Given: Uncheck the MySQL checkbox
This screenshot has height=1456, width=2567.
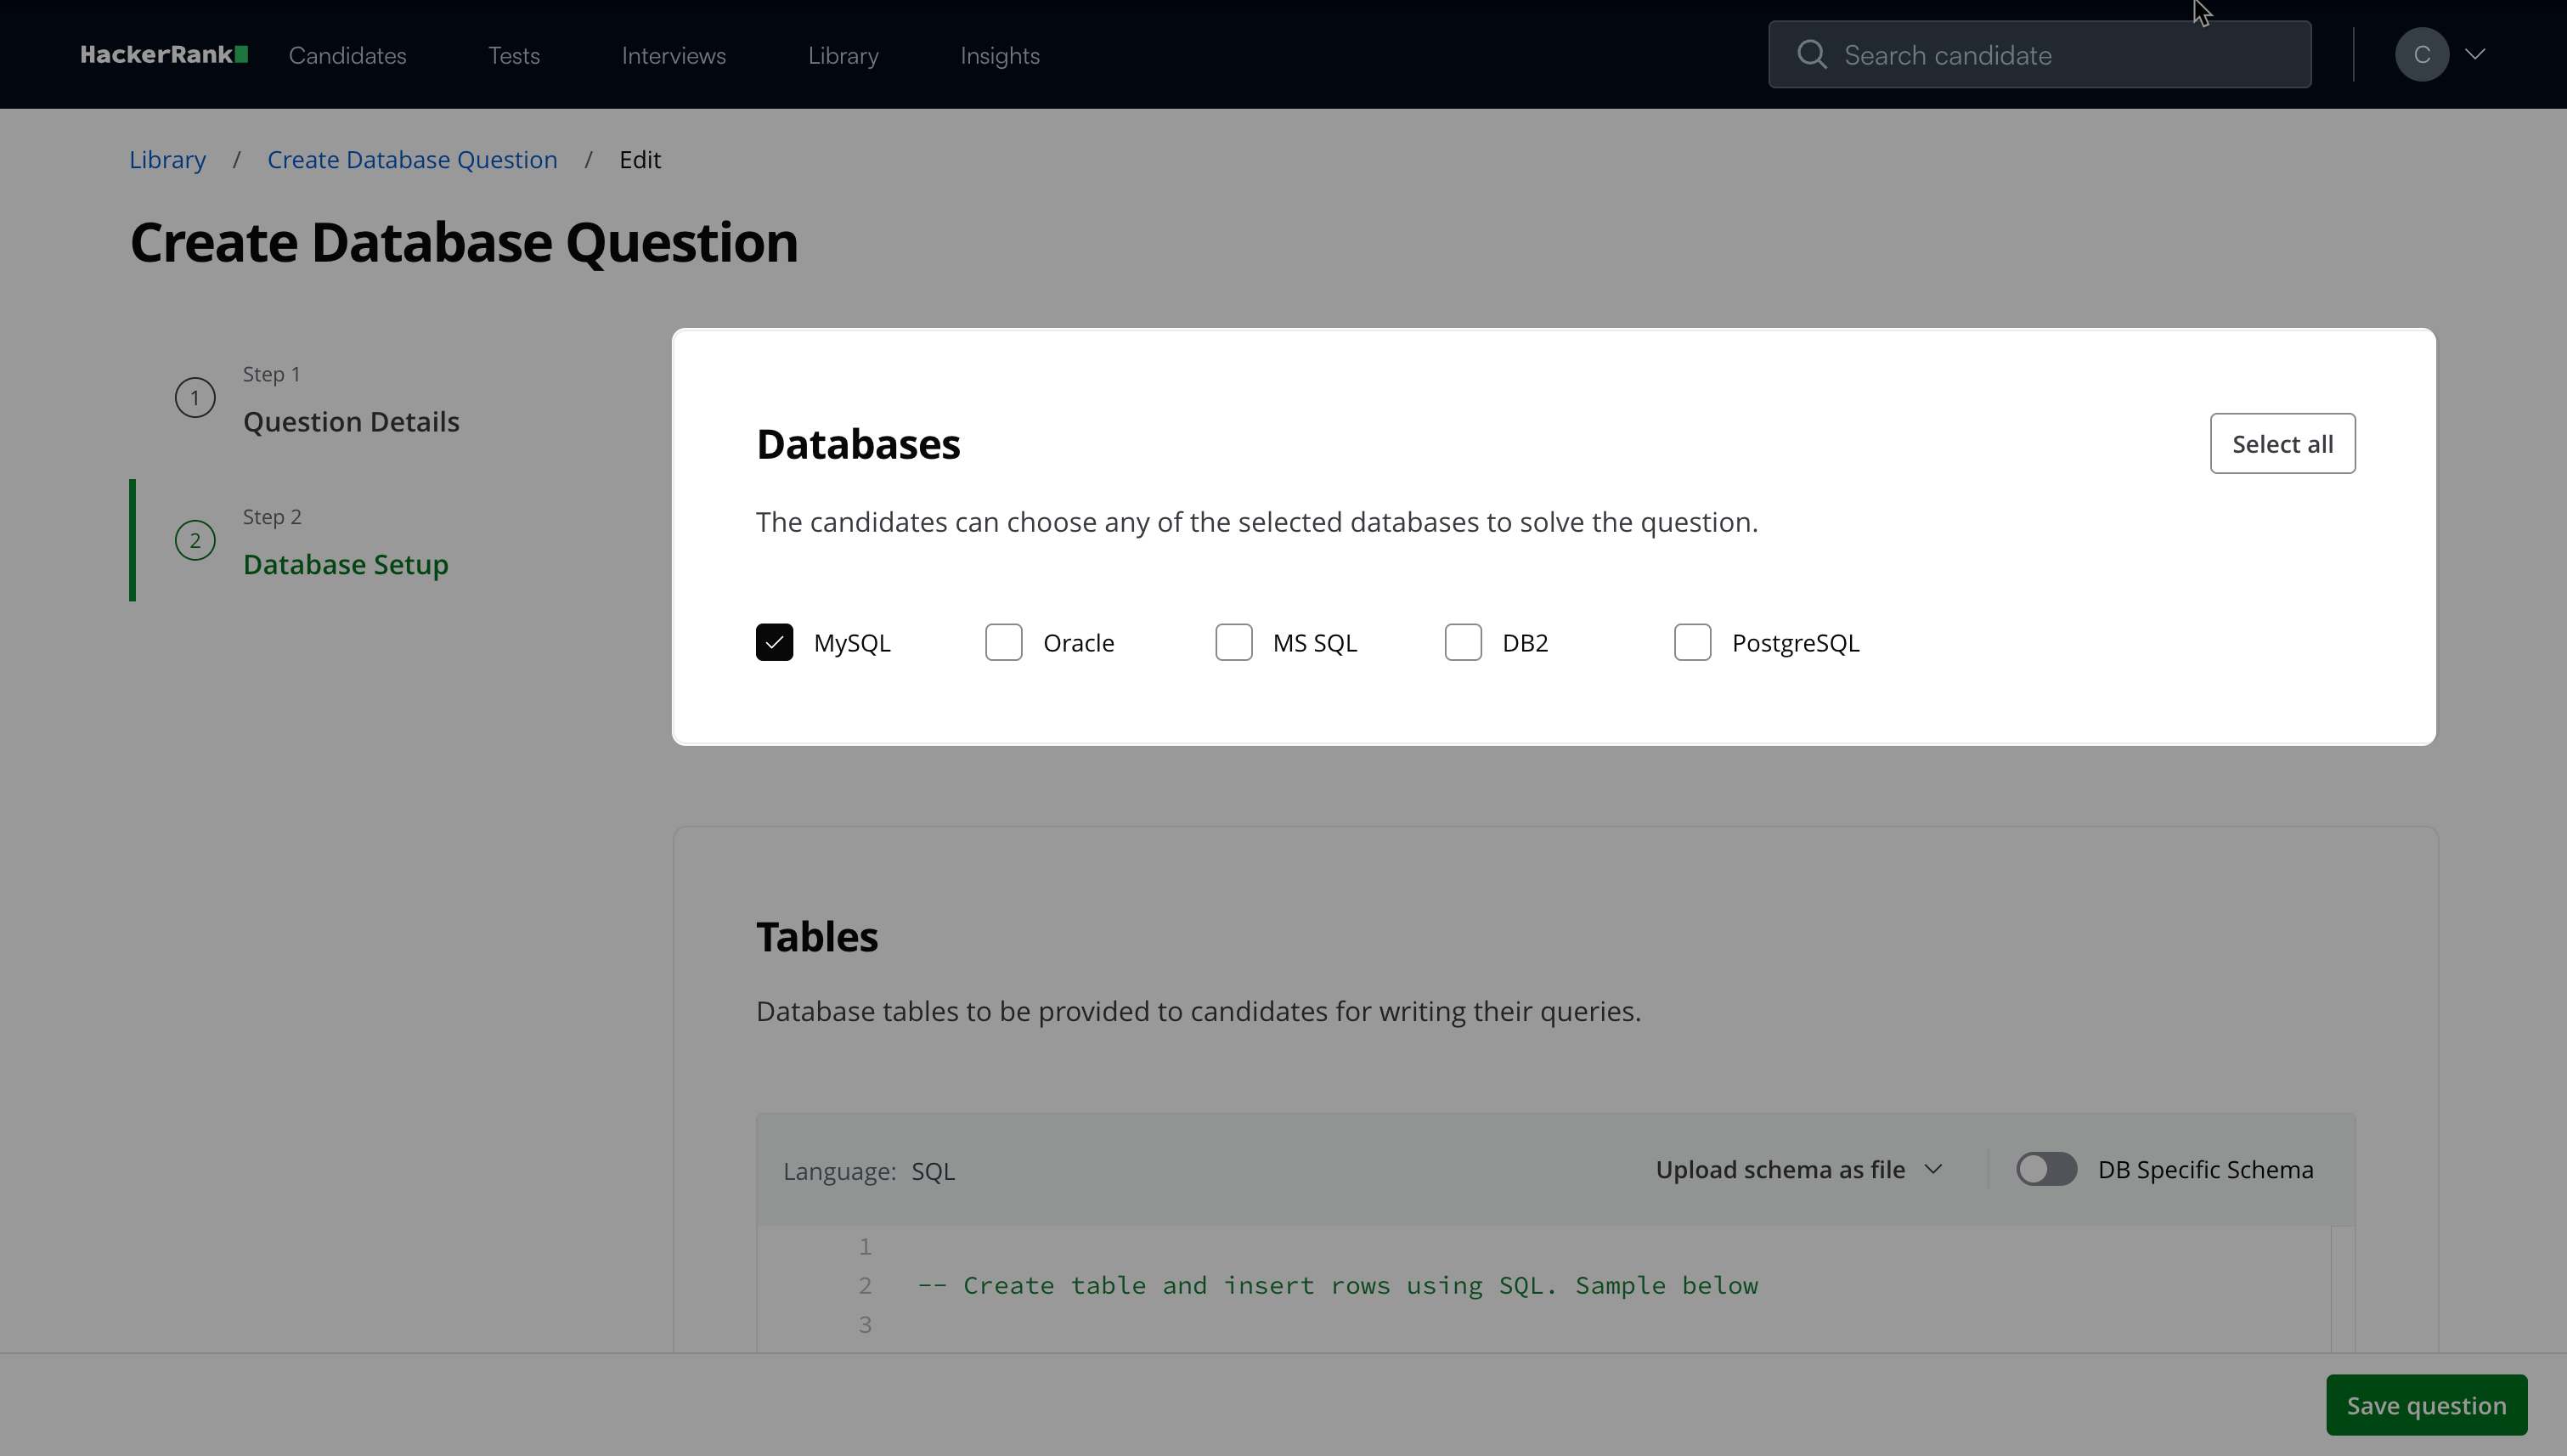Looking at the screenshot, I should (774, 642).
